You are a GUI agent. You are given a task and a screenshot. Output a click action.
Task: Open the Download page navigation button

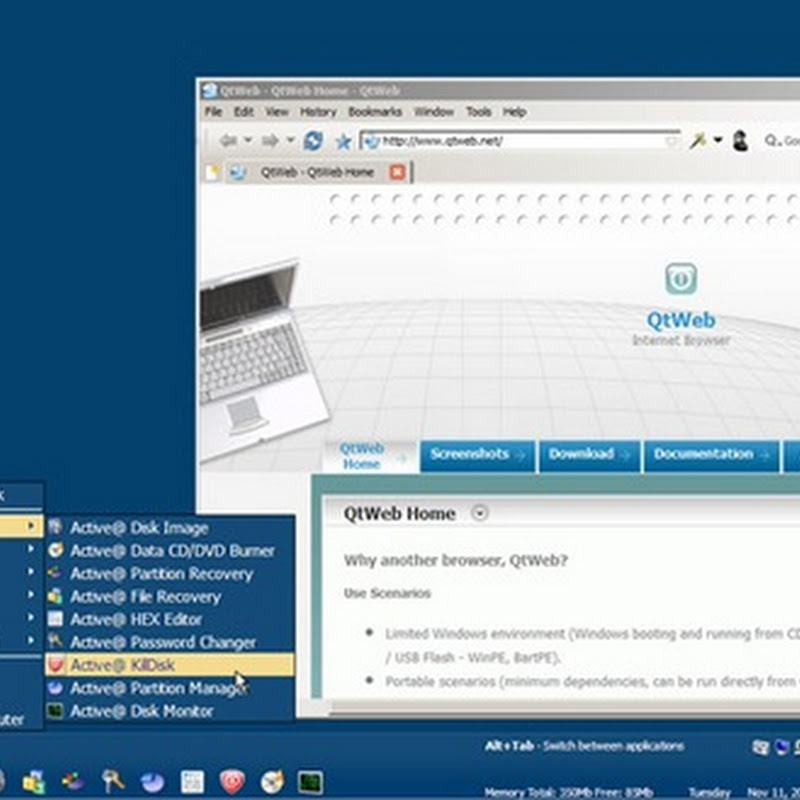tap(589, 456)
